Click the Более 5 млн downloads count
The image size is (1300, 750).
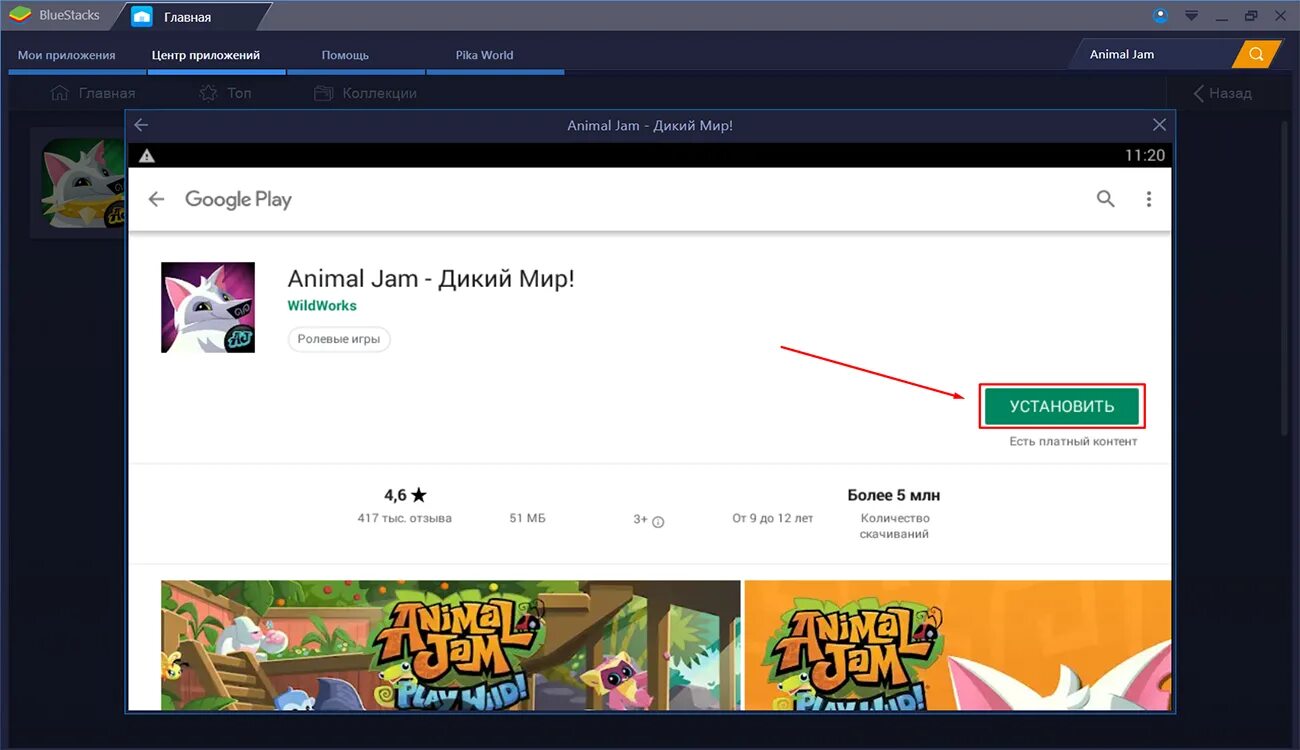(x=894, y=495)
